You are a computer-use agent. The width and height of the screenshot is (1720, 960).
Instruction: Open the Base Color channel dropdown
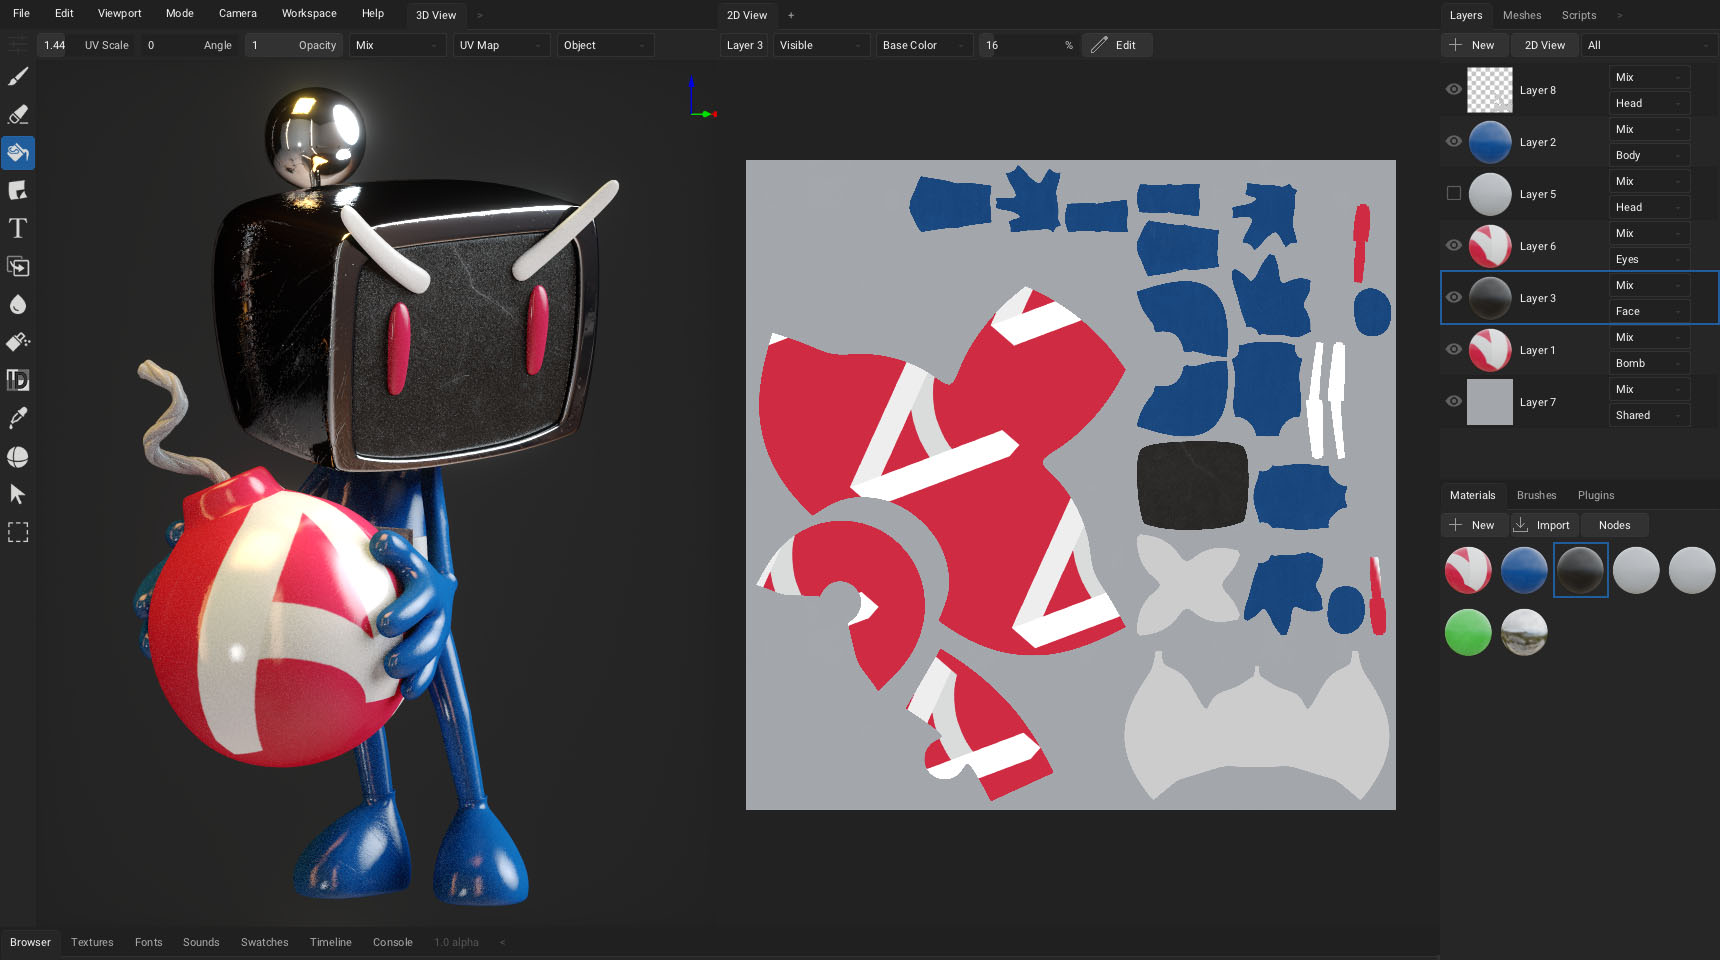[924, 45]
